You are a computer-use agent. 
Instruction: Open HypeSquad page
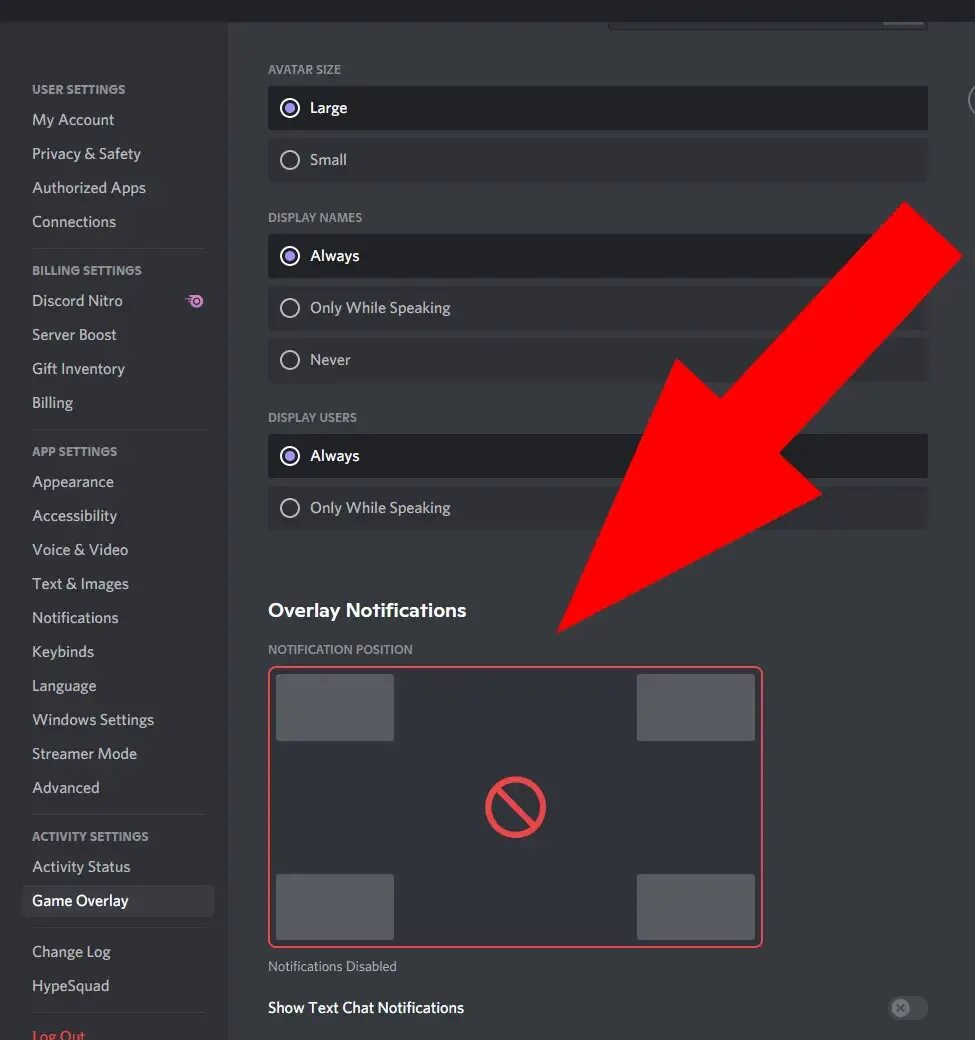[x=70, y=986]
